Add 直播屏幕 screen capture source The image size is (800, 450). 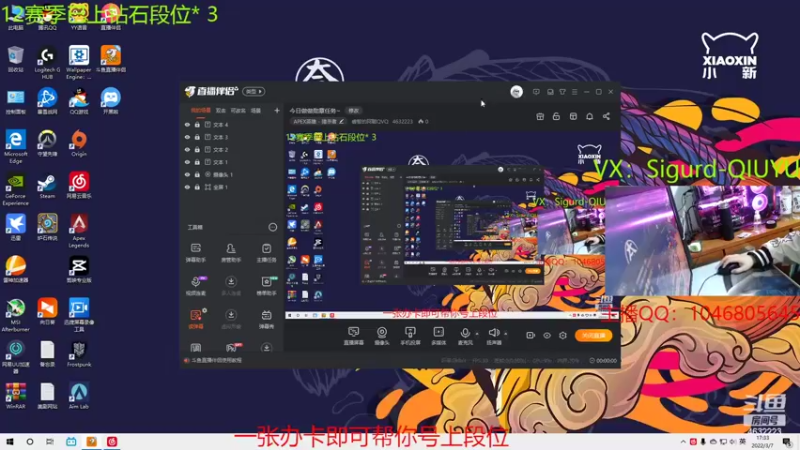(353, 336)
